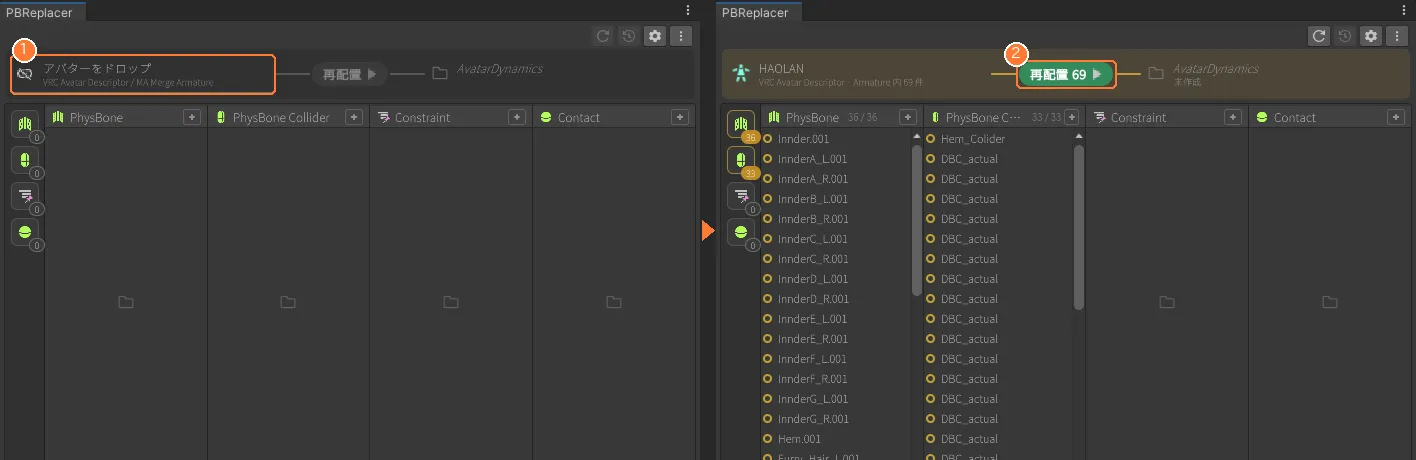Add a Contact with the plus button, right panel
This screenshot has width=1416, height=460.
tap(1396, 117)
